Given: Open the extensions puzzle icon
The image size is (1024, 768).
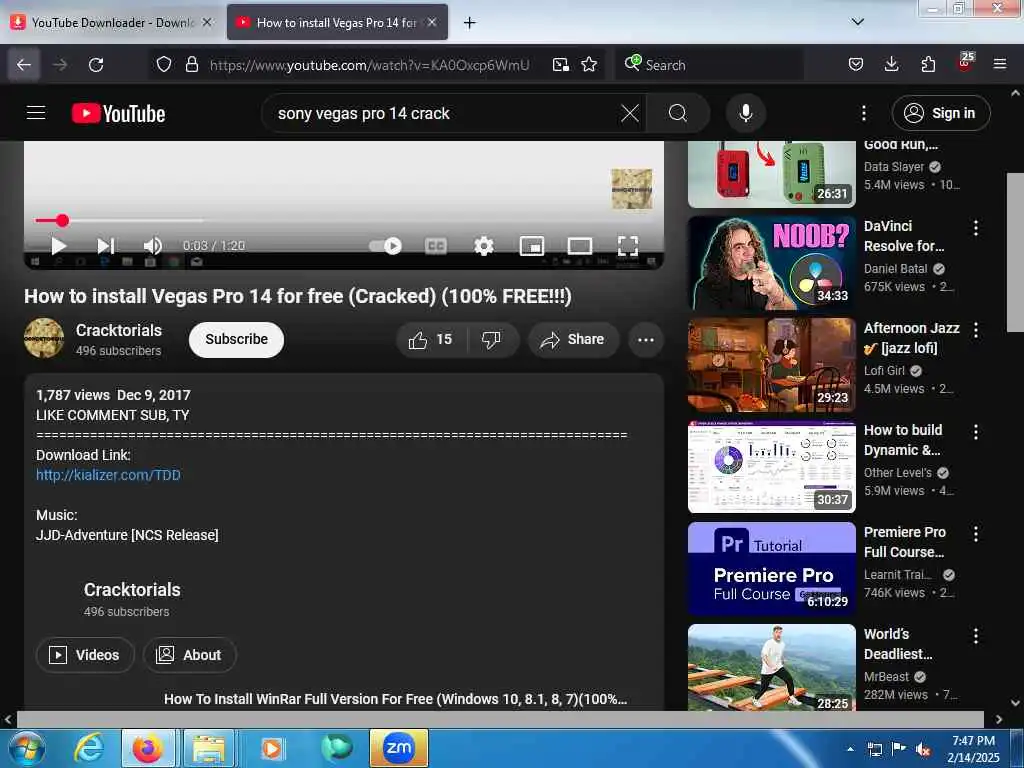Looking at the screenshot, I should (x=928, y=64).
